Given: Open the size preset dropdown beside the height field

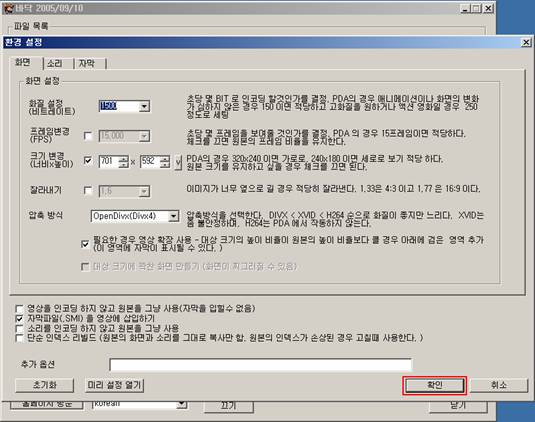Looking at the screenshot, I should pos(177,162).
